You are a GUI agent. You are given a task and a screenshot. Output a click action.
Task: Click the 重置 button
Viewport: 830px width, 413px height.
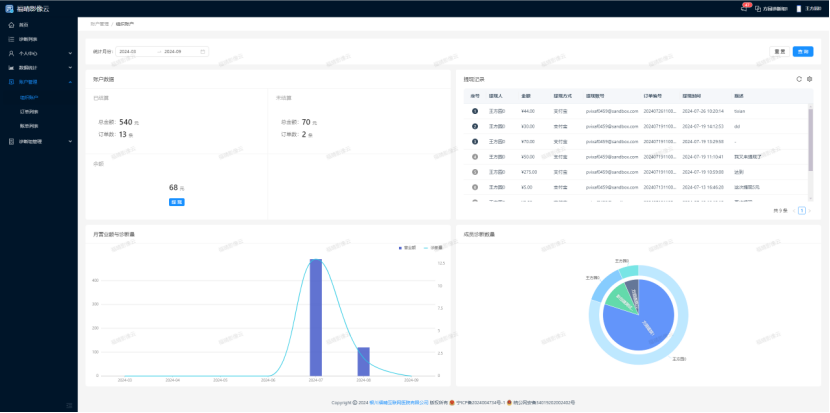779,51
